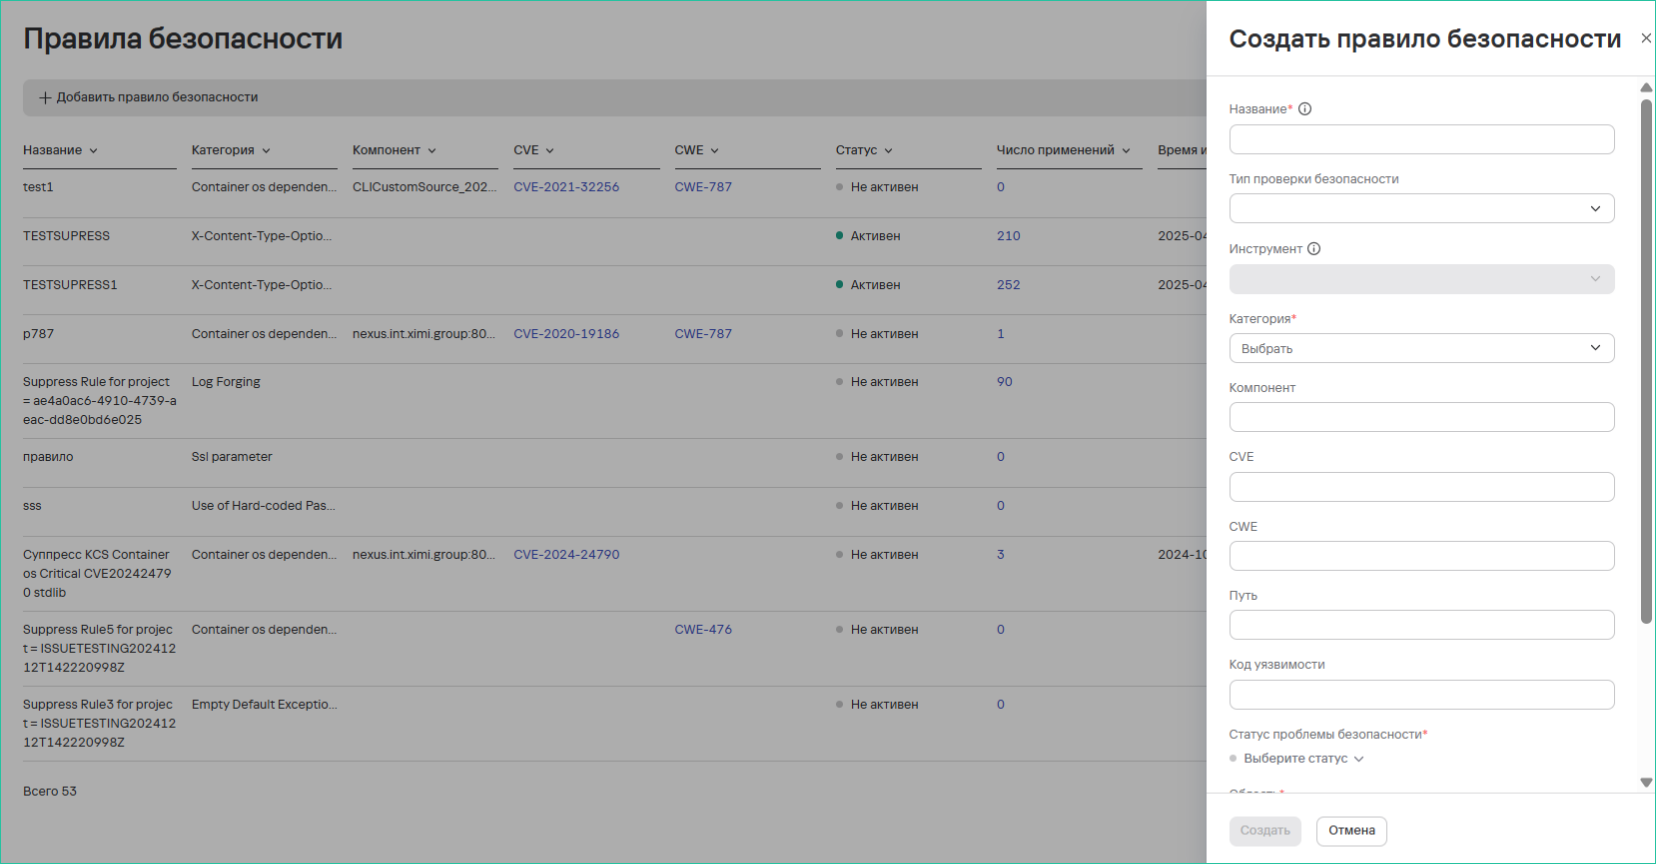Click scrollbar up arrow in side panel
Viewport: 1656px width, 864px height.
pos(1646,88)
